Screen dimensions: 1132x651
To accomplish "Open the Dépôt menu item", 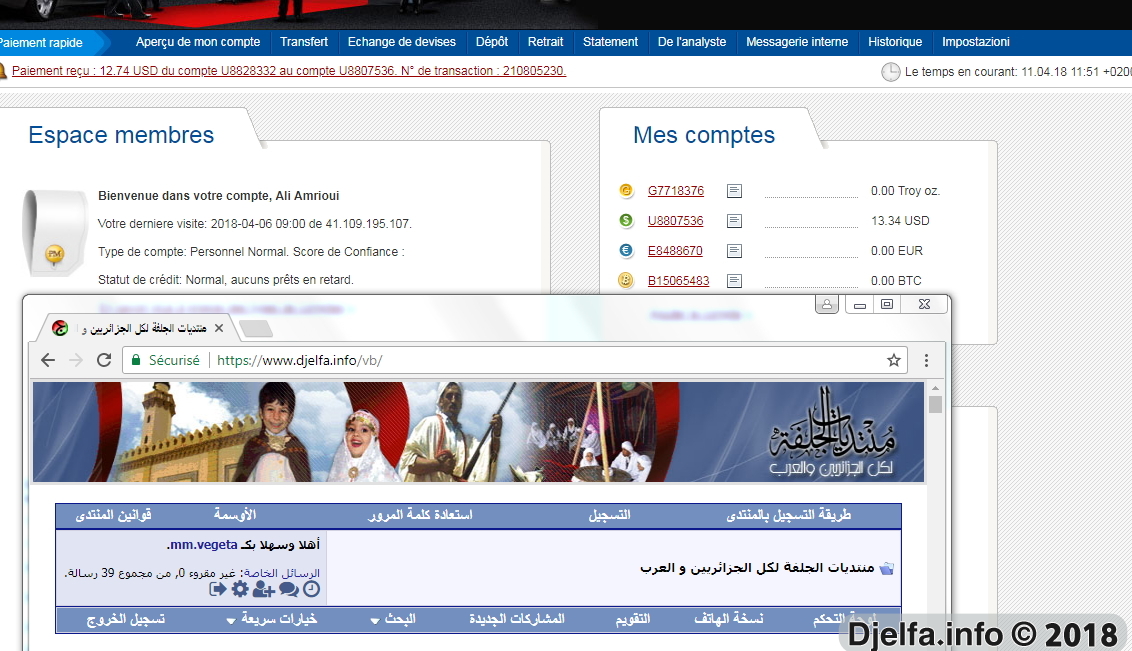I will click(492, 42).
